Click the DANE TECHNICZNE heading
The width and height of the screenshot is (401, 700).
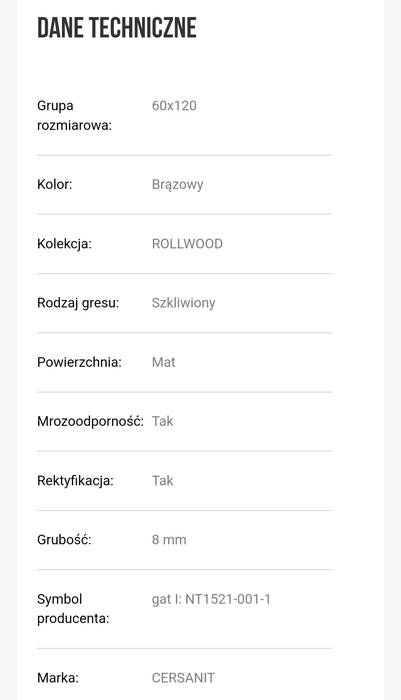117,28
